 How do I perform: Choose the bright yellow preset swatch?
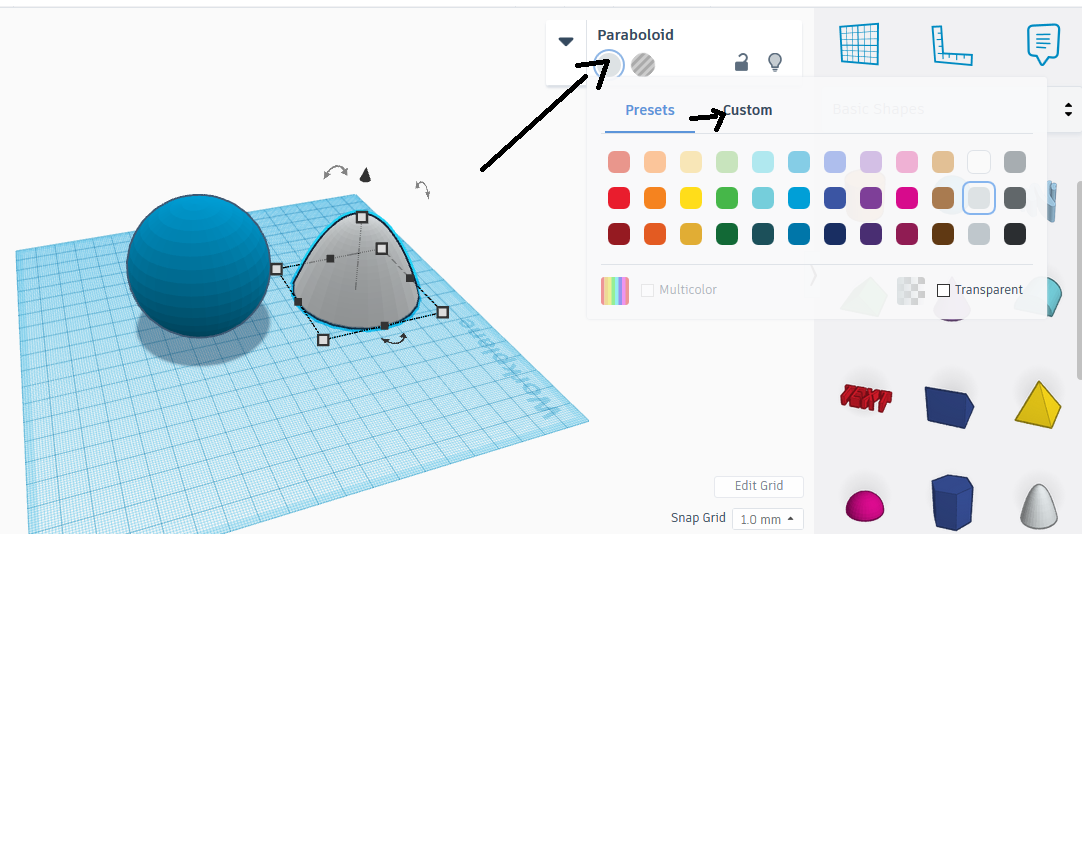tap(691, 198)
